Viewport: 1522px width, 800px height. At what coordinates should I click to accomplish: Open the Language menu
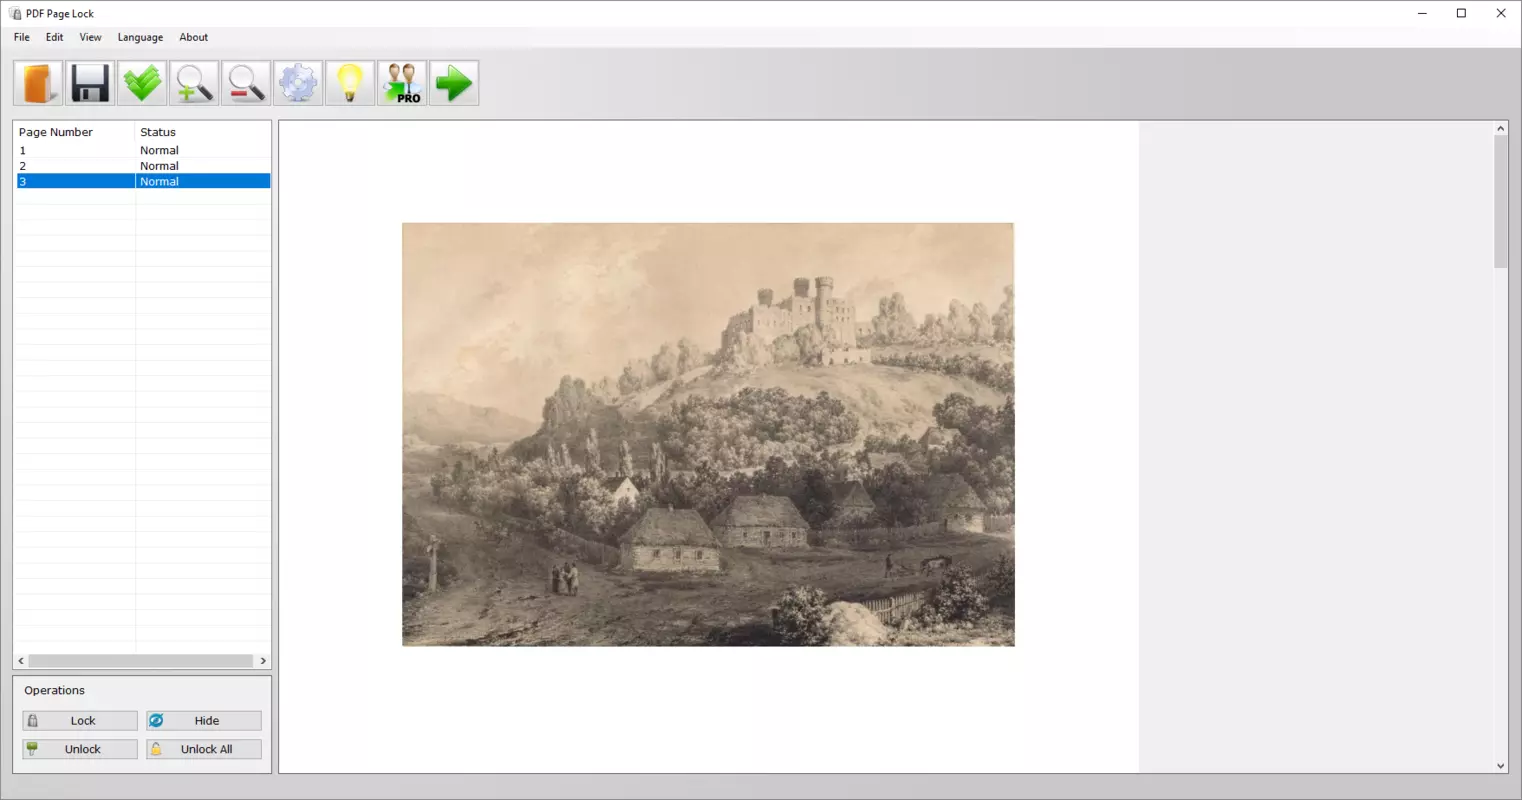(140, 37)
